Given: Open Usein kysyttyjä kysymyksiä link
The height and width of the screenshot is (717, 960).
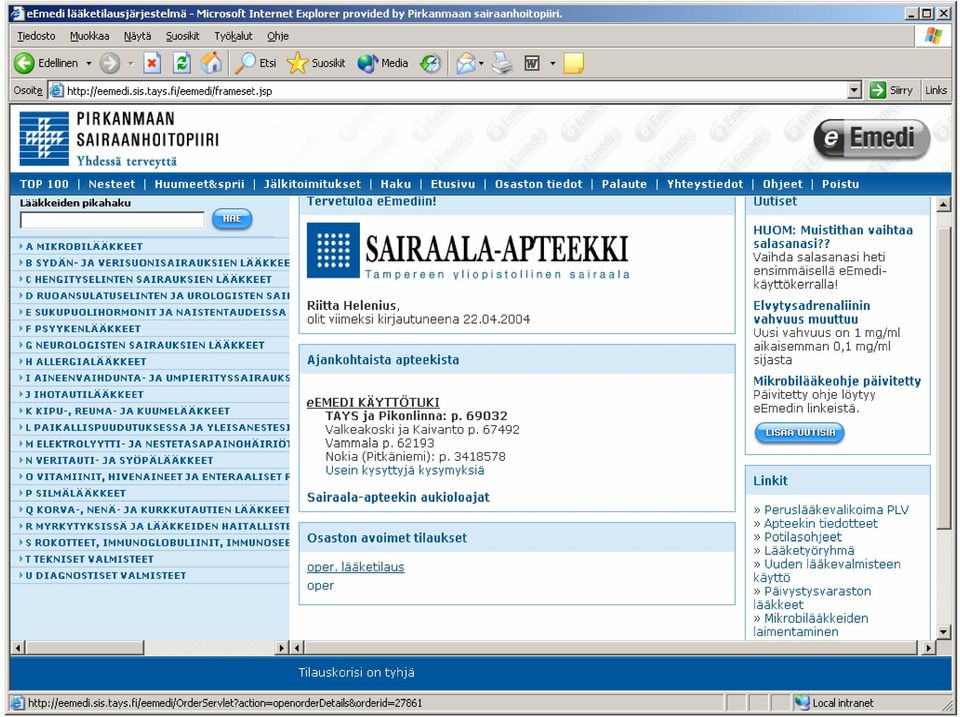Looking at the screenshot, I should (405, 470).
